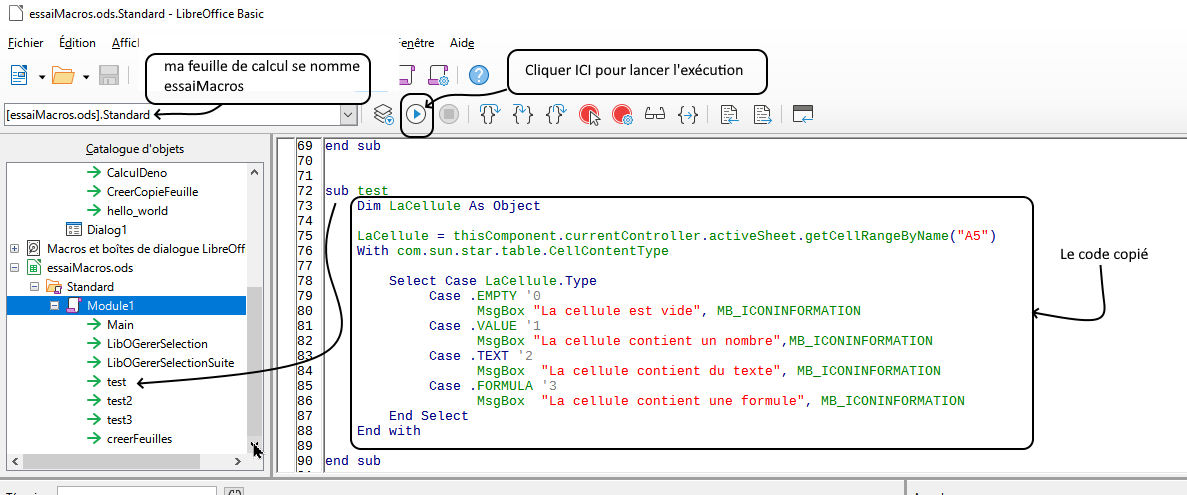Open LibreOffice Help question-mark icon
The image size is (1187, 495).
(478, 75)
